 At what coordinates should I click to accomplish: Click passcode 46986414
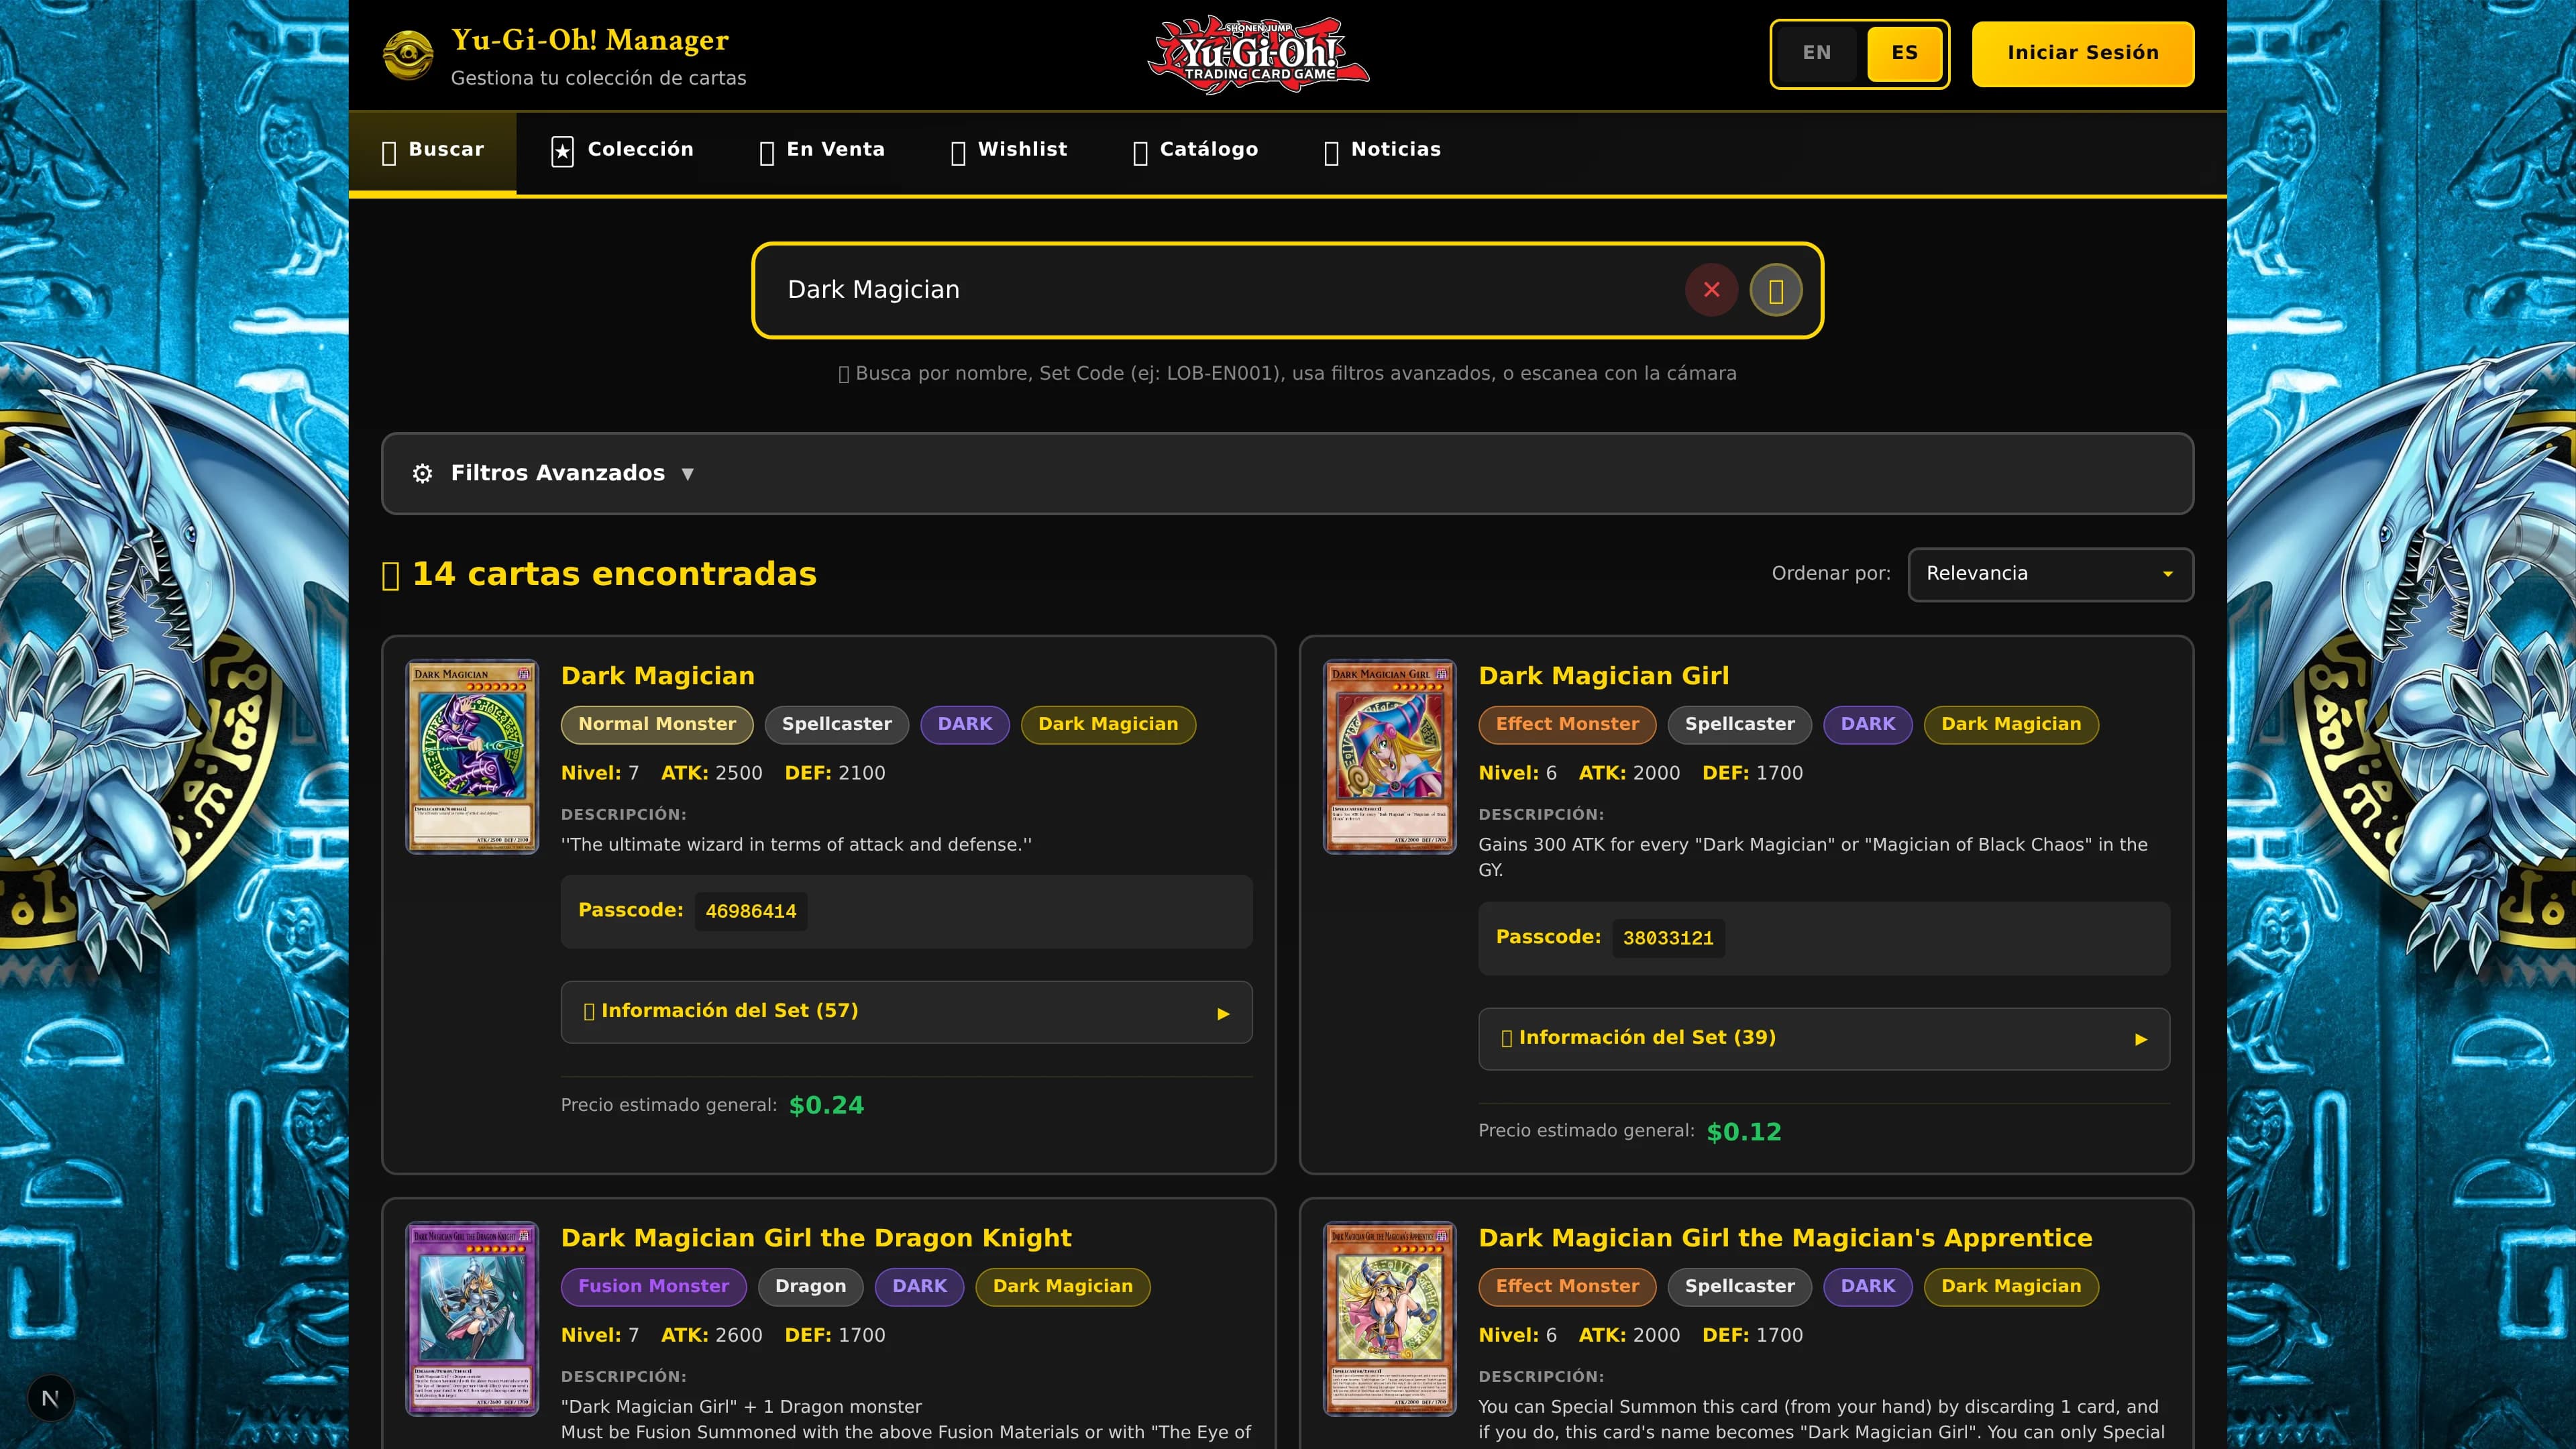[751, 911]
